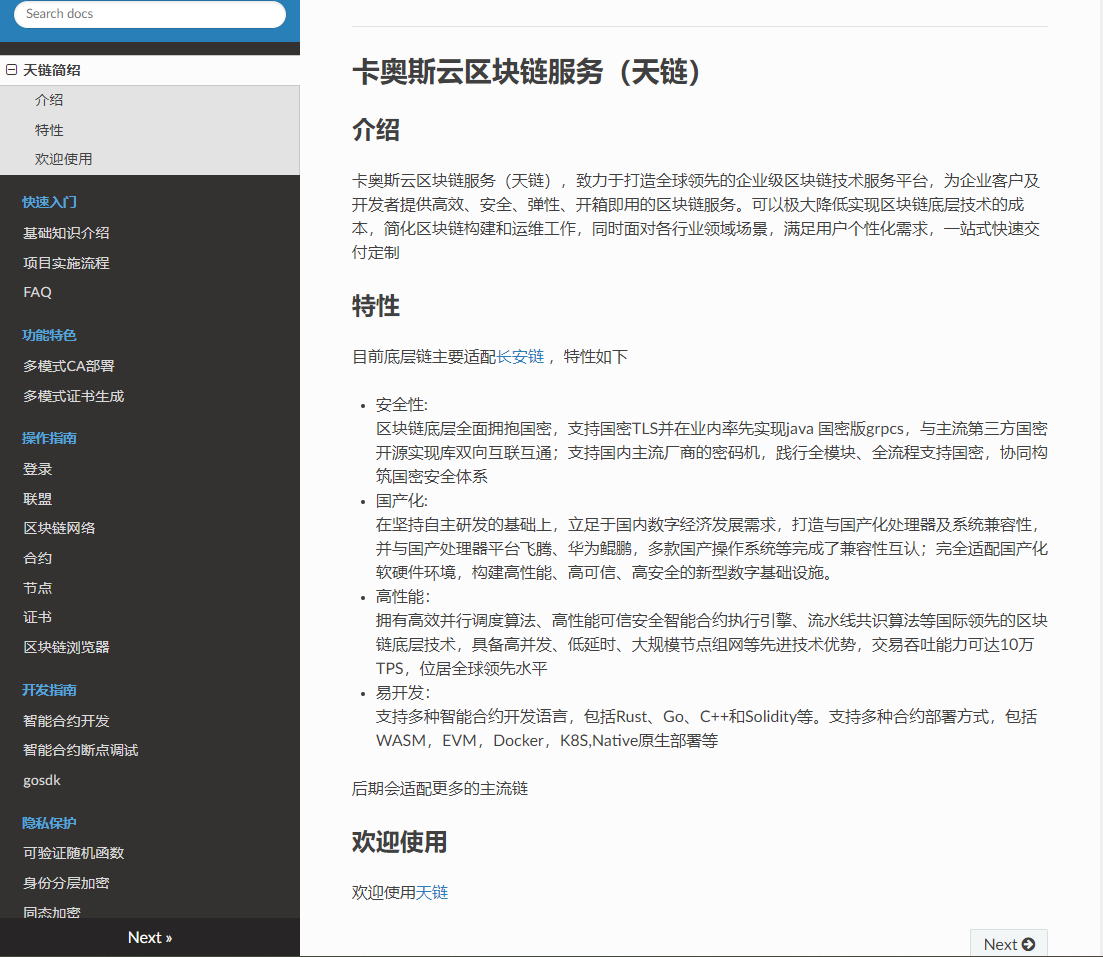Viewport: 1103px width, 957px height.
Task: Click the 开发指南 section caption
Action: pyautogui.click(x=49, y=690)
